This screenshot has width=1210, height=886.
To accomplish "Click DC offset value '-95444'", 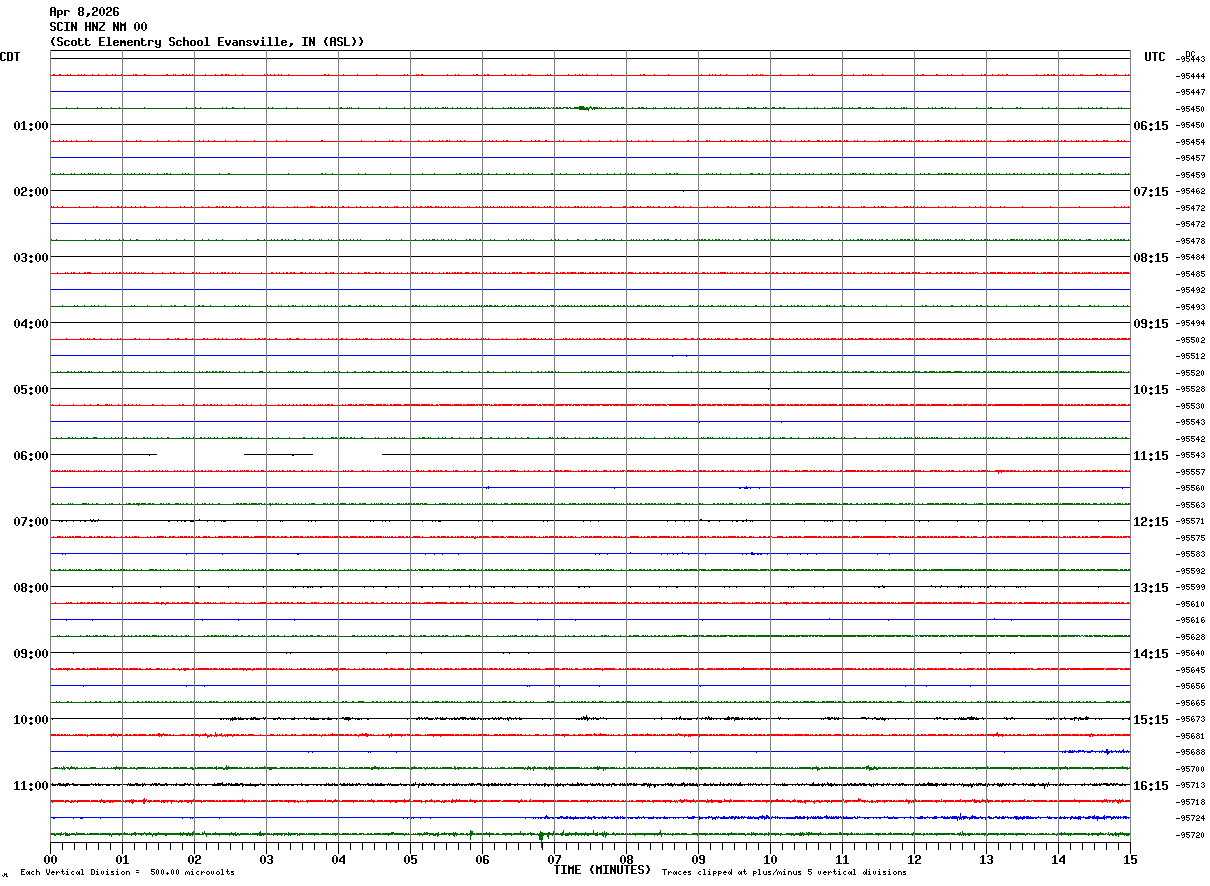I will (1191, 76).
